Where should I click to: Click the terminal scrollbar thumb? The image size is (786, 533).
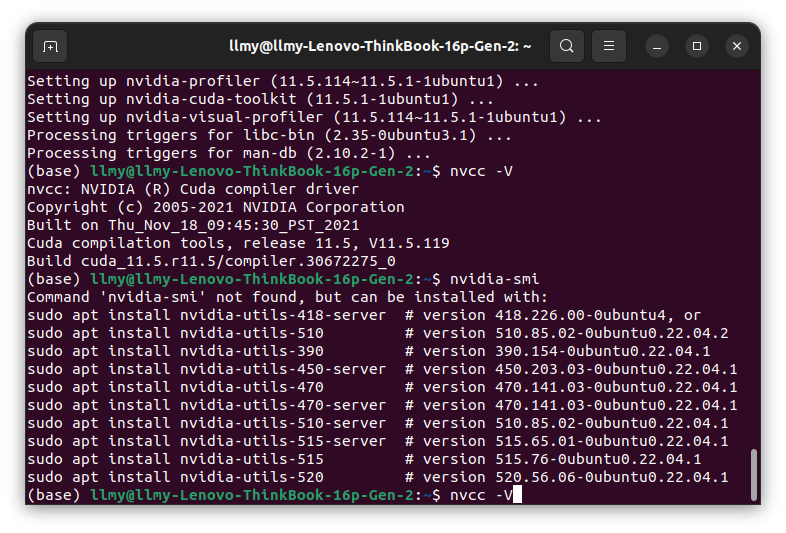click(753, 475)
